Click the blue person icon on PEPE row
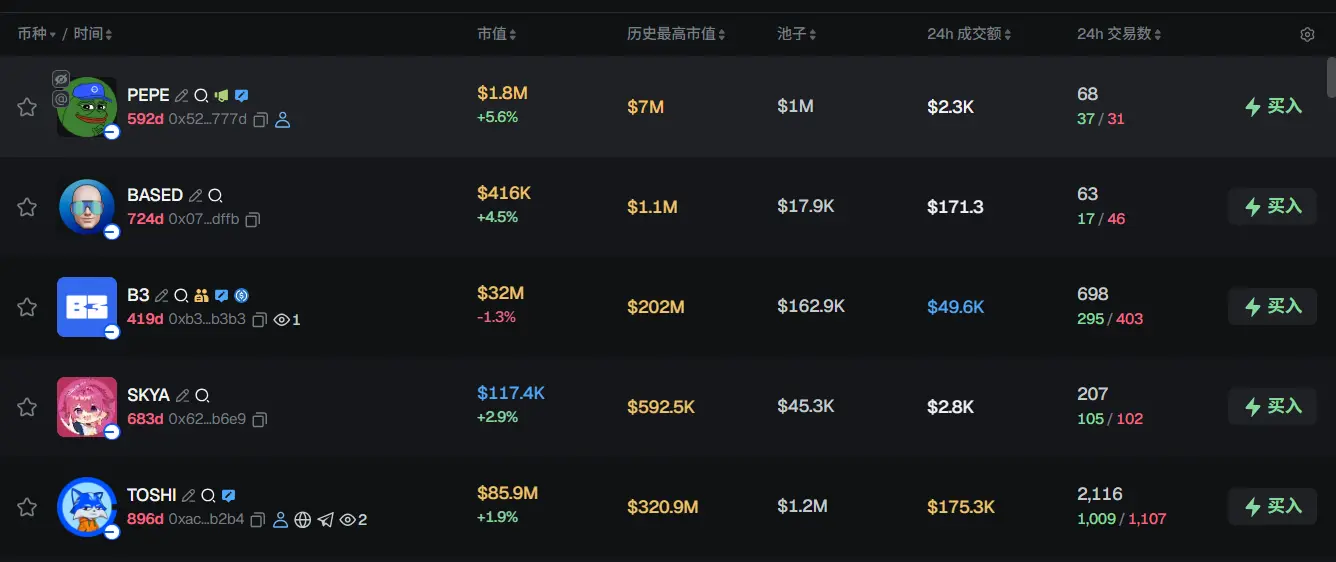Screen dimensions: 1336x562 [x=282, y=120]
